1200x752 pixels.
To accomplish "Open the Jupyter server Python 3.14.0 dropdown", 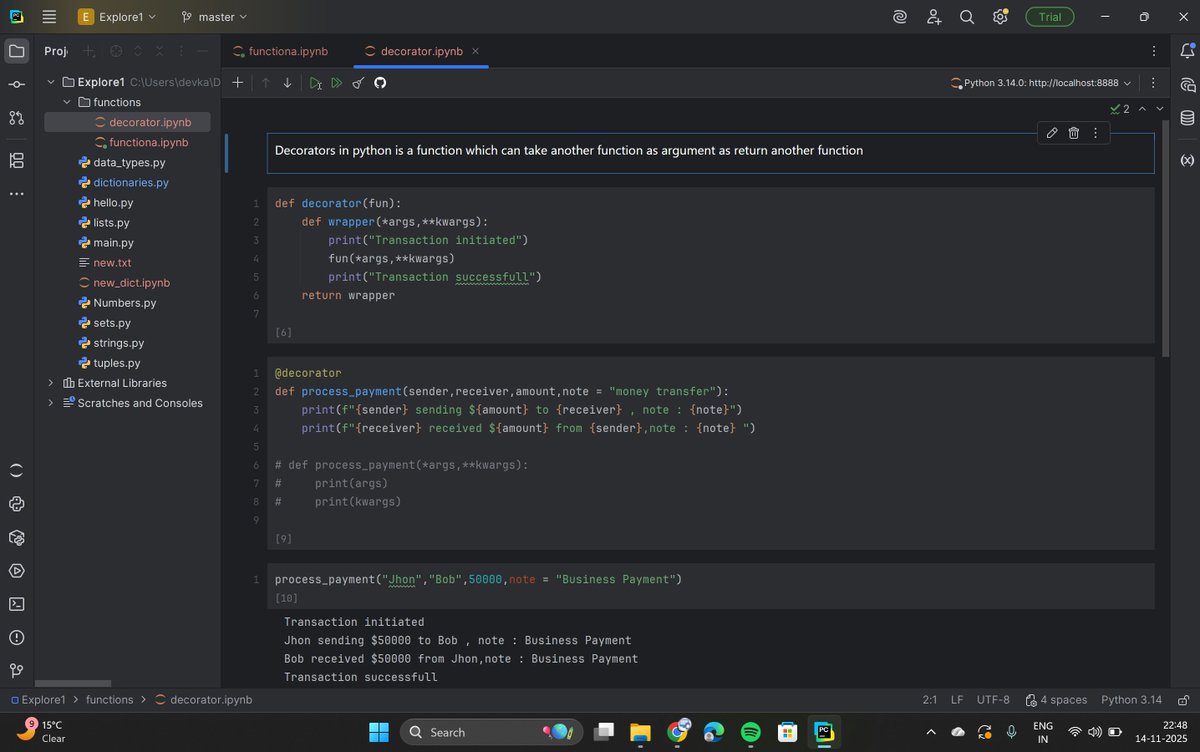I will point(1040,83).
